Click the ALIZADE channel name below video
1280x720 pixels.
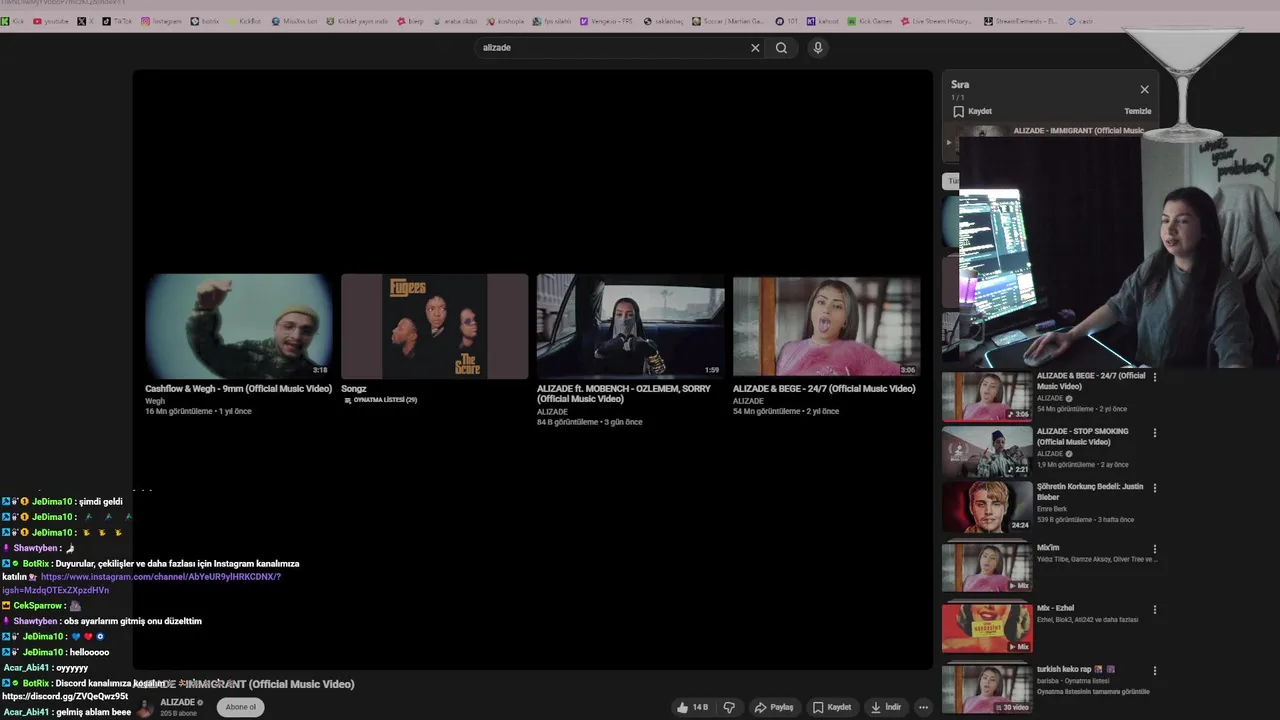coord(178,702)
